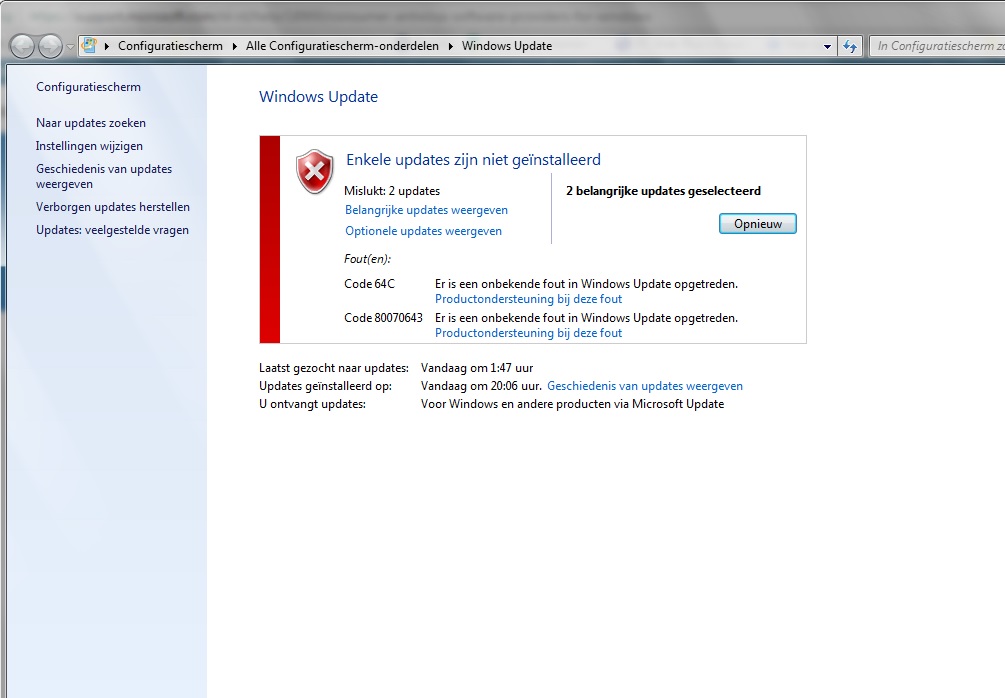Click the Back navigation arrow
The width and height of the screenshot is (1005, 698).
click(22, 46)
